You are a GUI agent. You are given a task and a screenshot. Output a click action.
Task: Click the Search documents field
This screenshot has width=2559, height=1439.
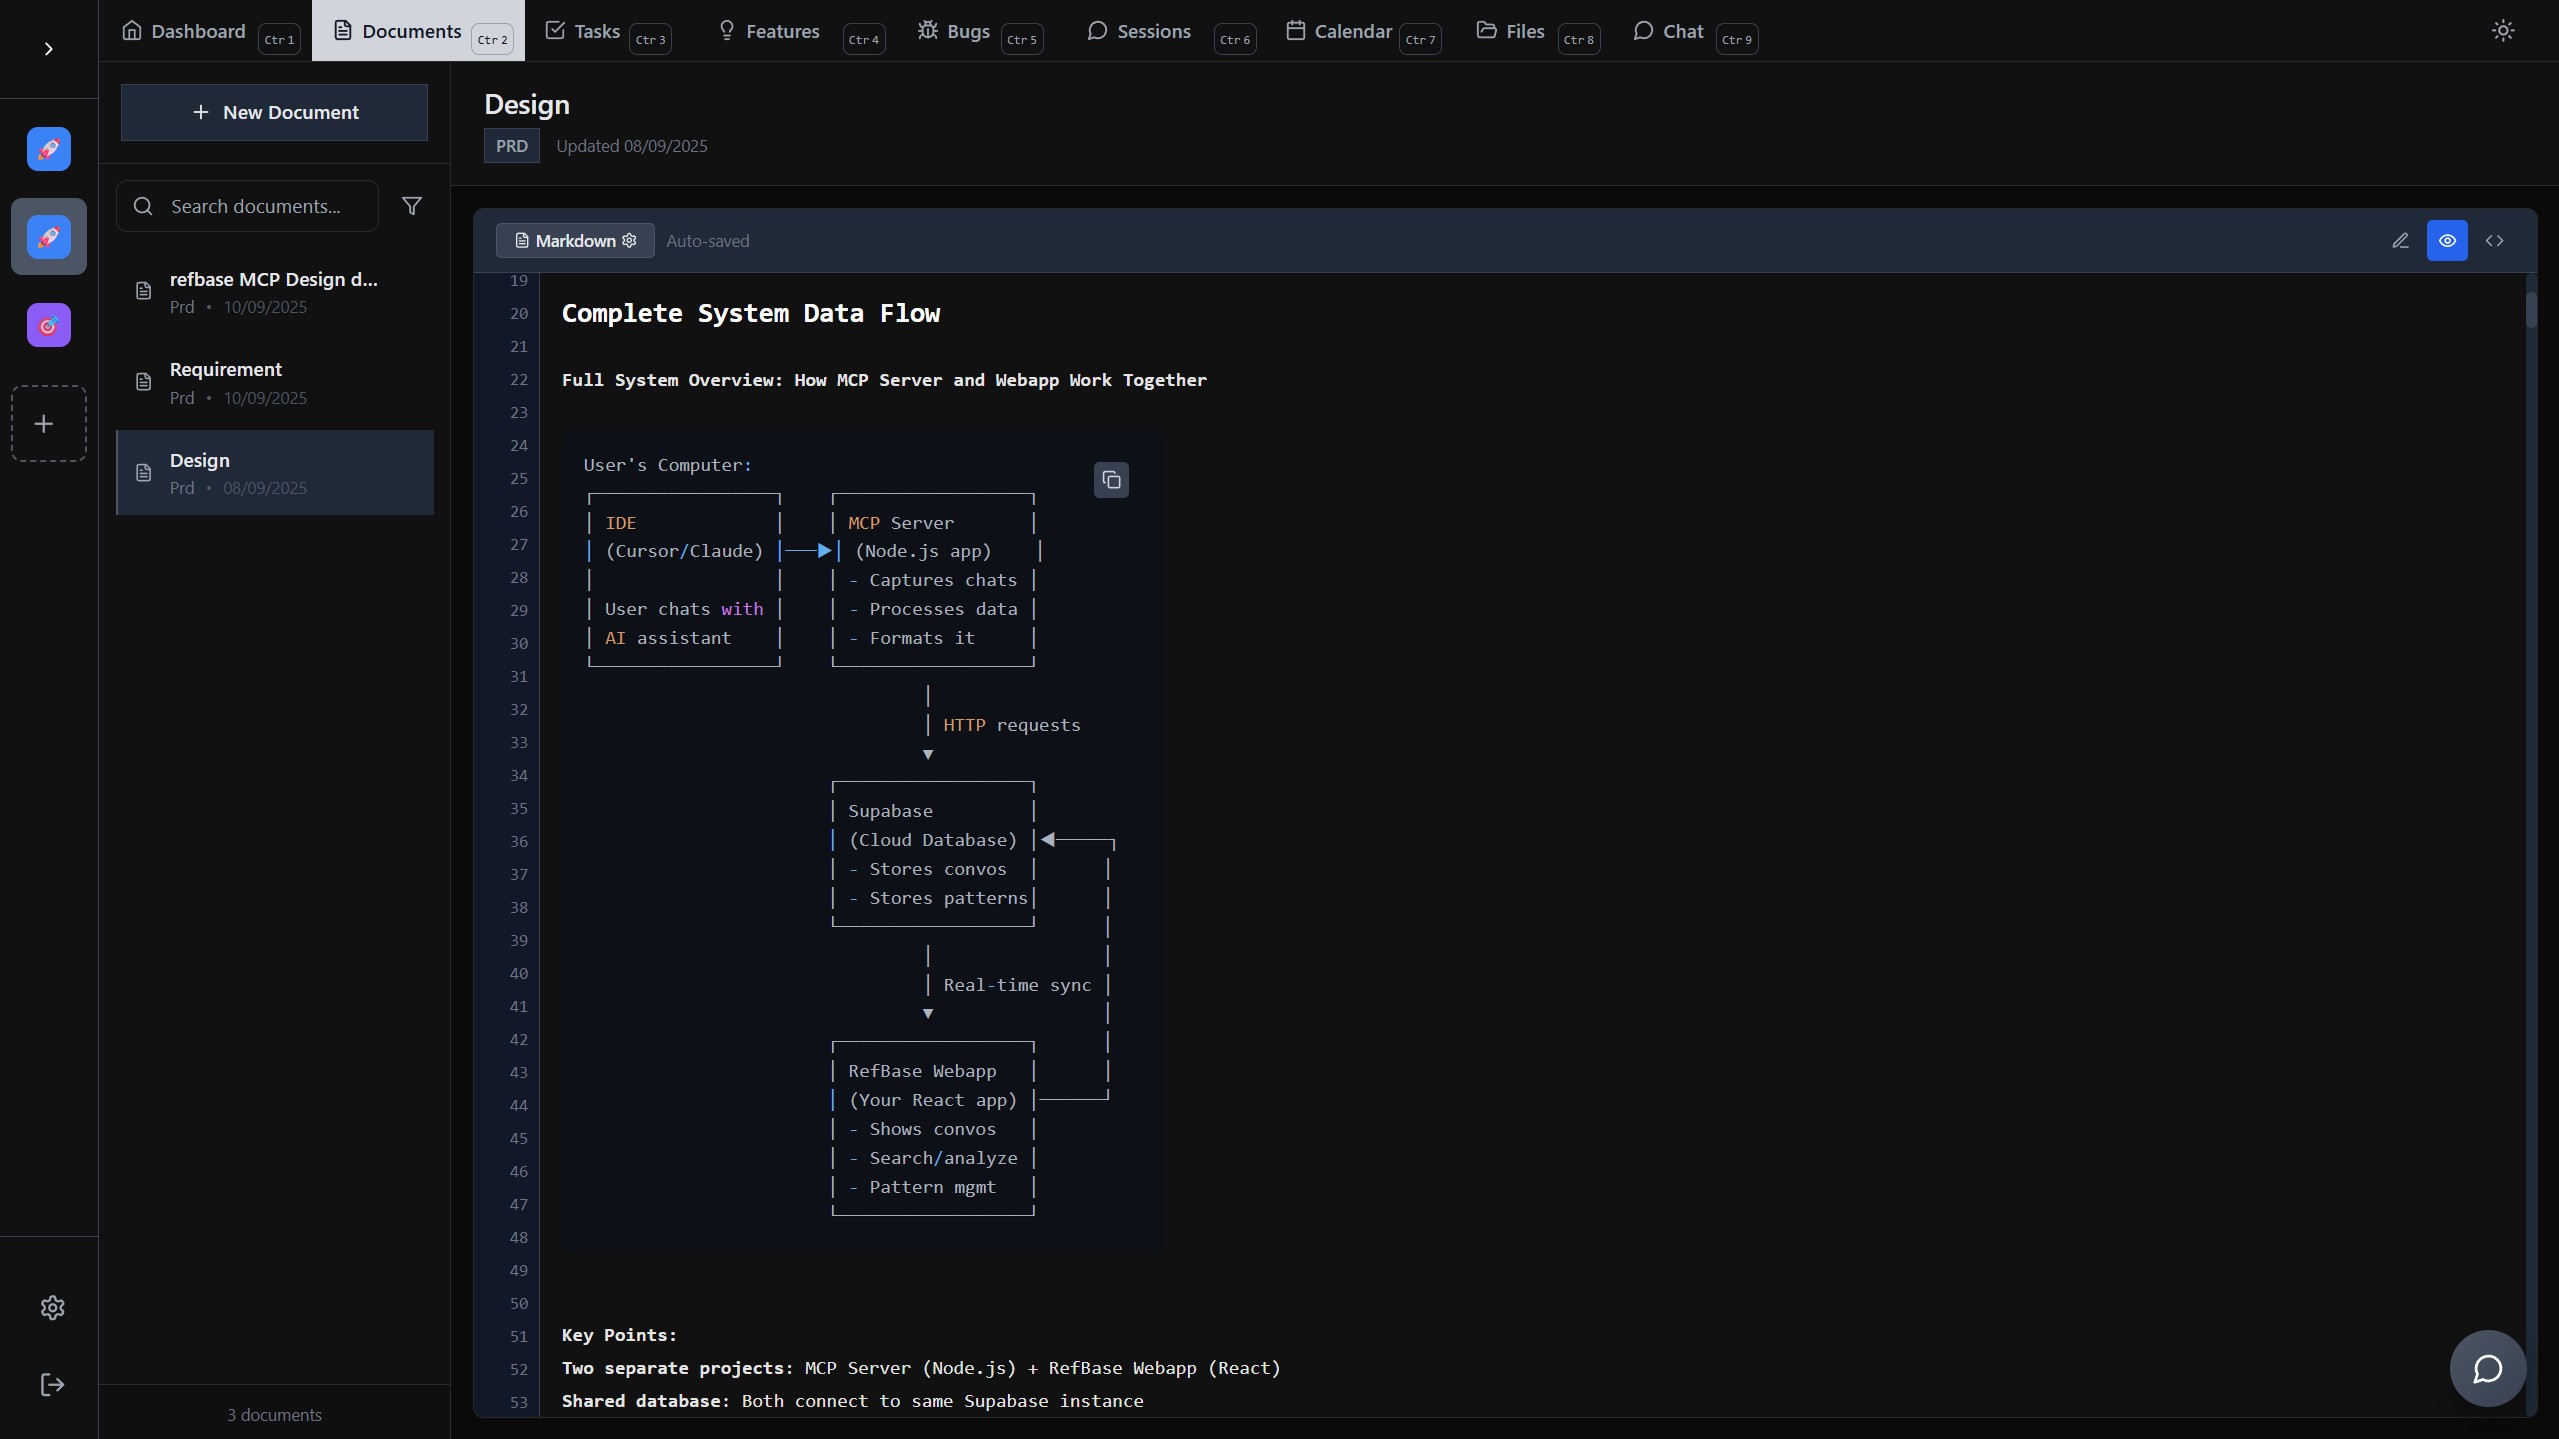point(256,206)
